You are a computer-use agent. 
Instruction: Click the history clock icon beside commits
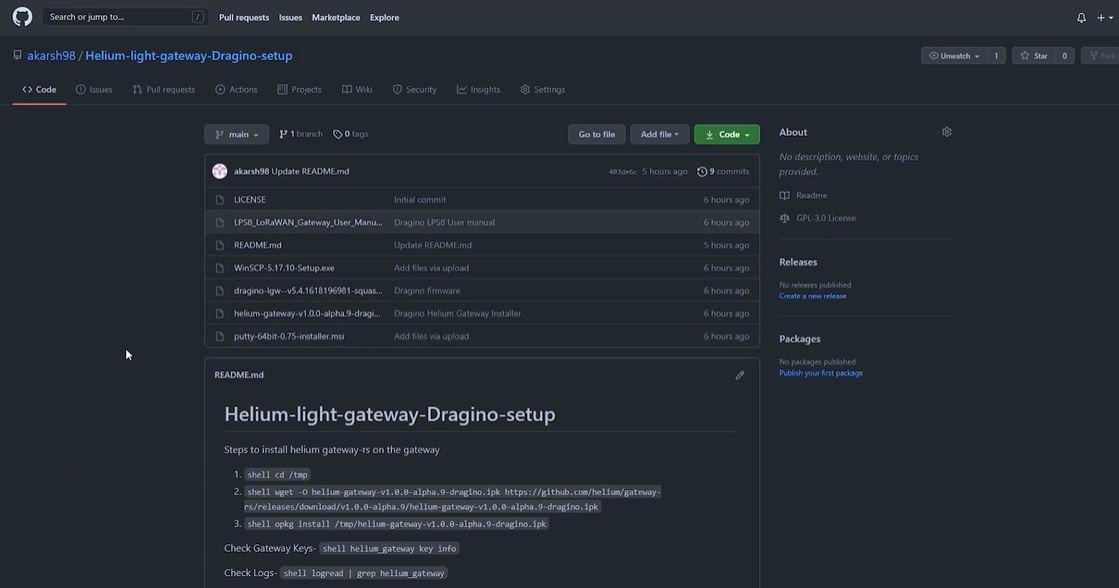click(702, 172)
